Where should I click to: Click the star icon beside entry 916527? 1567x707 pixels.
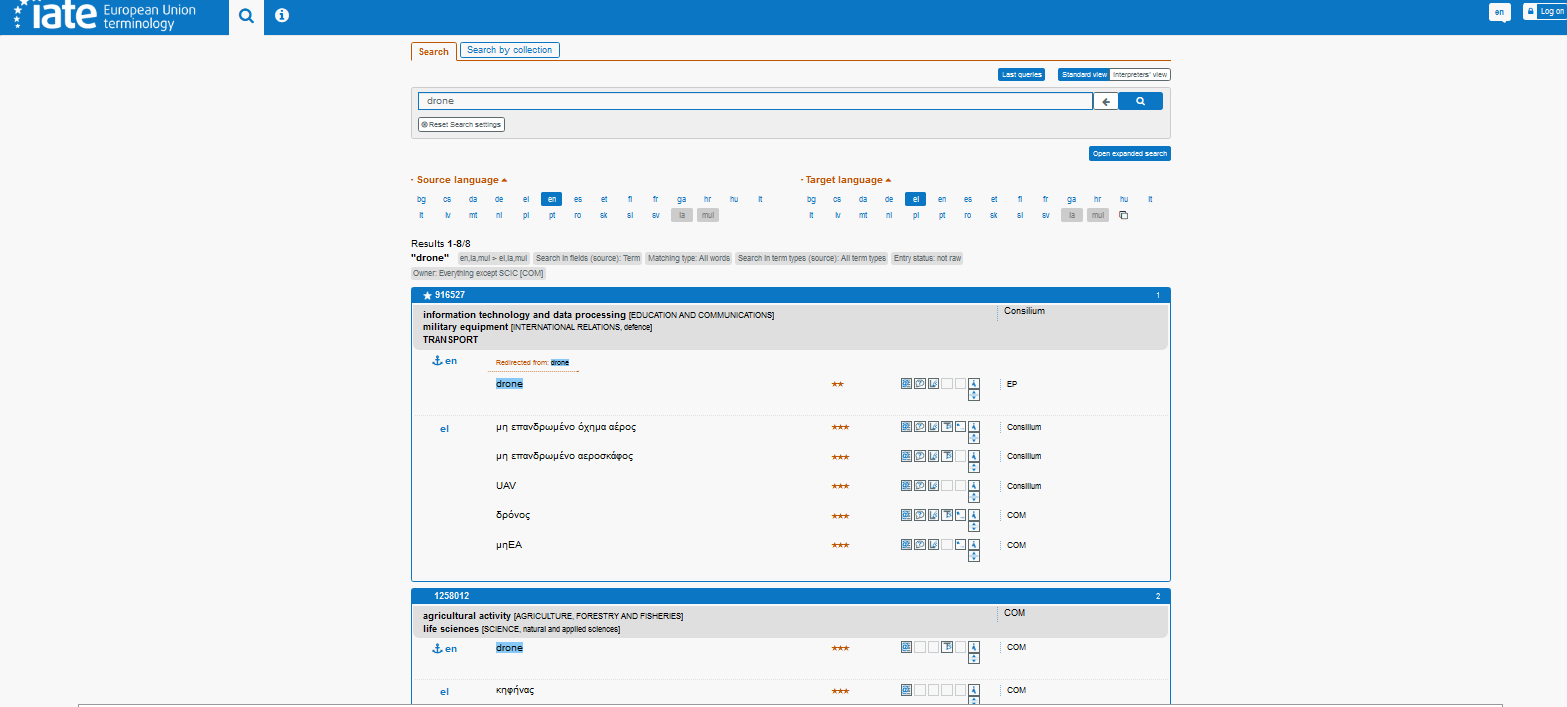[427, 295]
